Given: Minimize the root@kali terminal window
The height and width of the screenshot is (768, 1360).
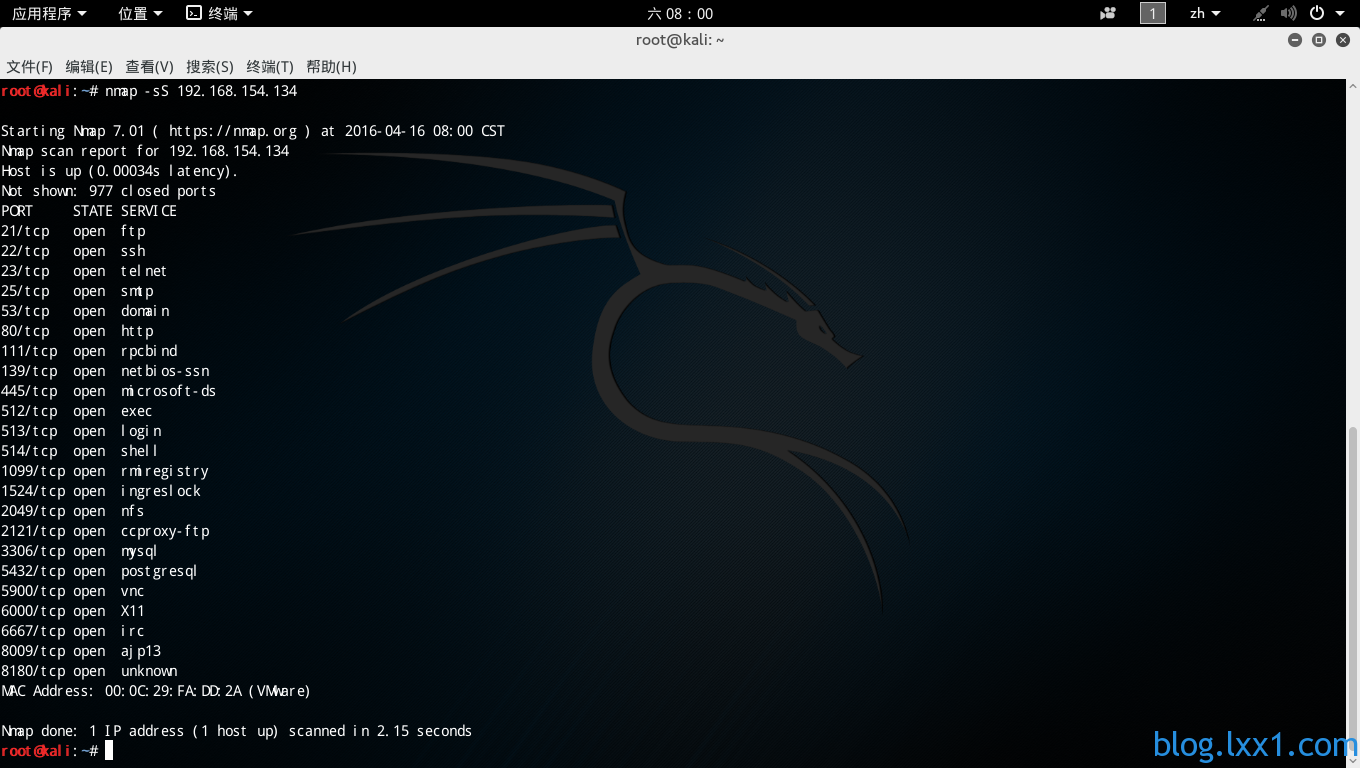Looking at the screenshot, I should point(1295,40).
